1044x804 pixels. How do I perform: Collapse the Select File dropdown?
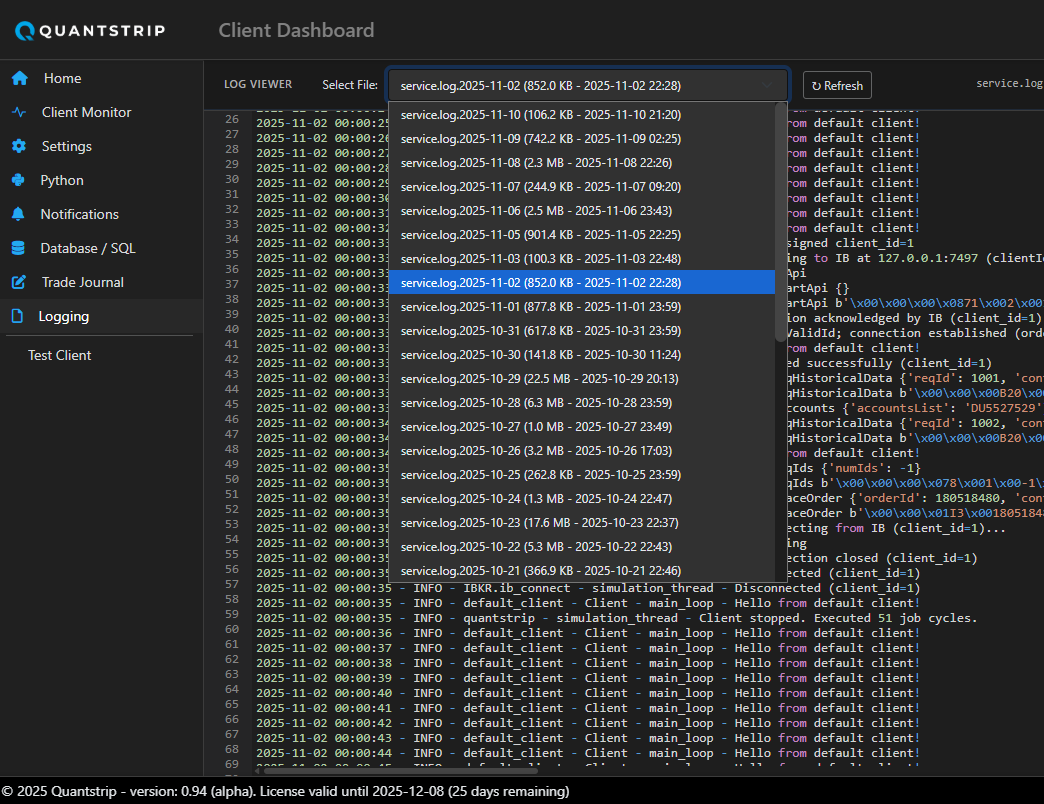click(x=588, y=85)
